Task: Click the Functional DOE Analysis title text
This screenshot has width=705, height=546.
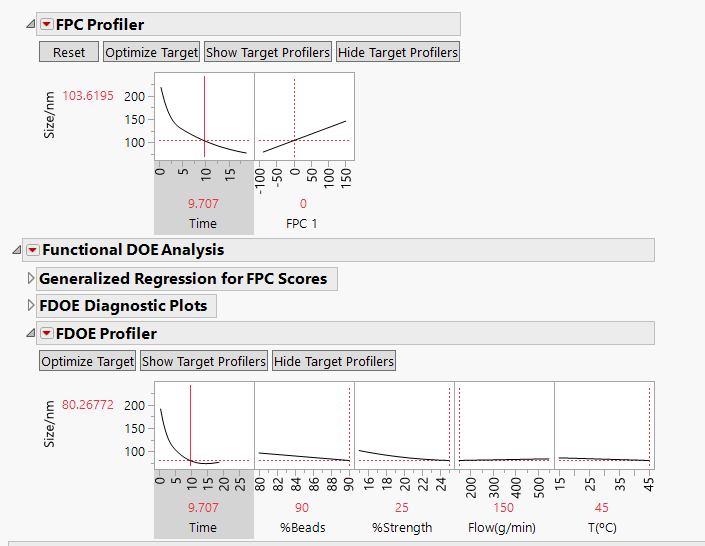Action: pyautogui.click(x=133, y=250)
